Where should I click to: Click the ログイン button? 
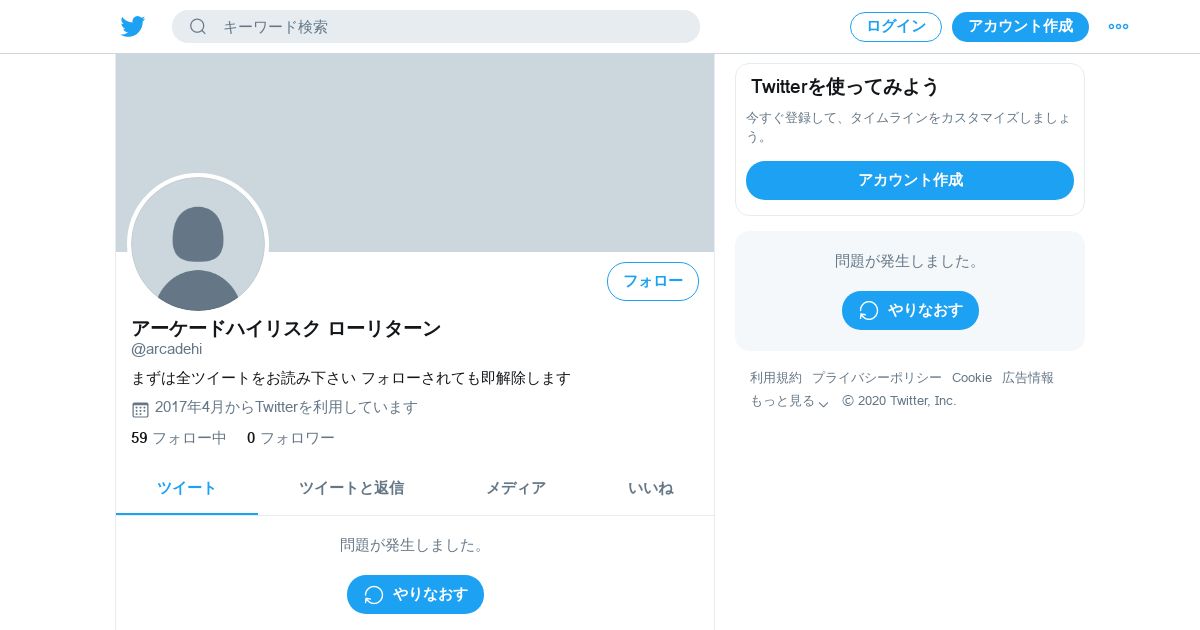tap(896, 27)
